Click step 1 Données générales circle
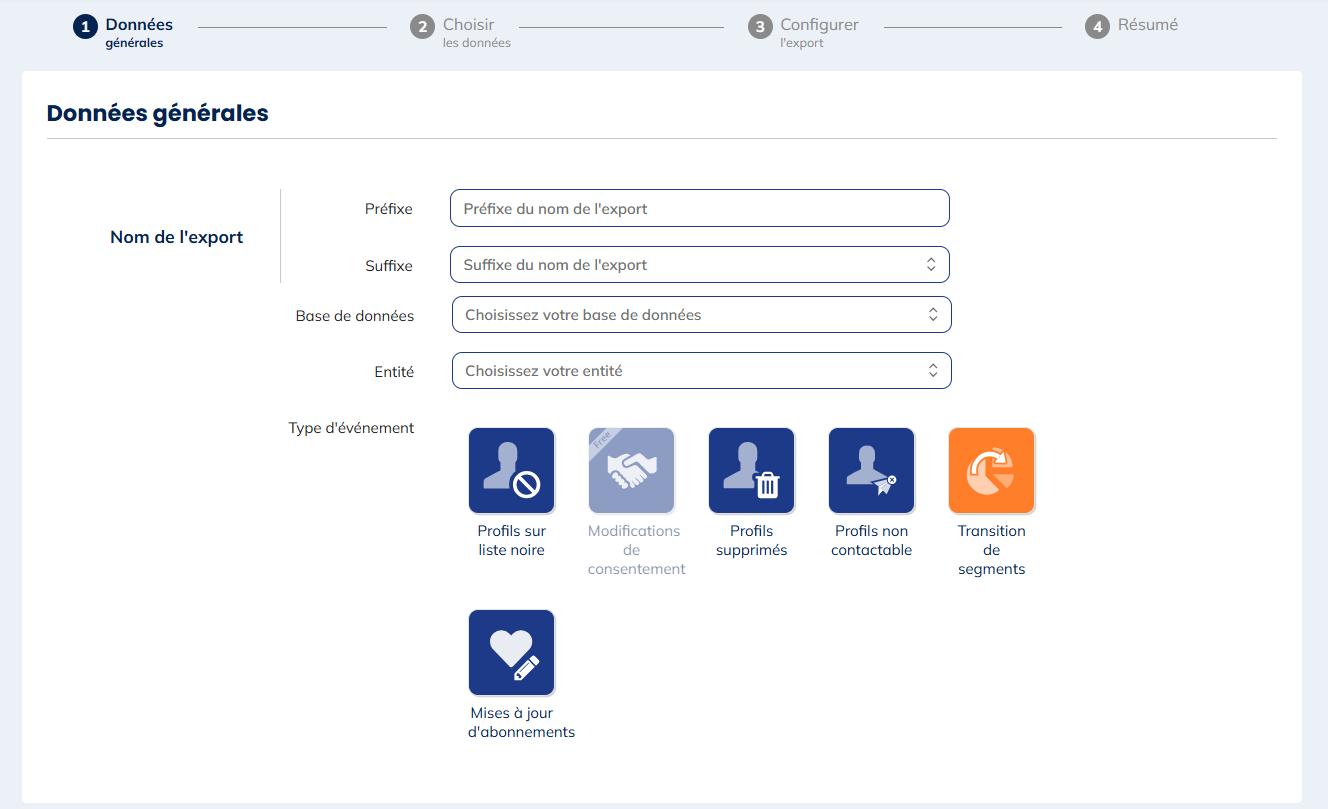Screen dimensions: 1328x809 [x=85, y=27]
